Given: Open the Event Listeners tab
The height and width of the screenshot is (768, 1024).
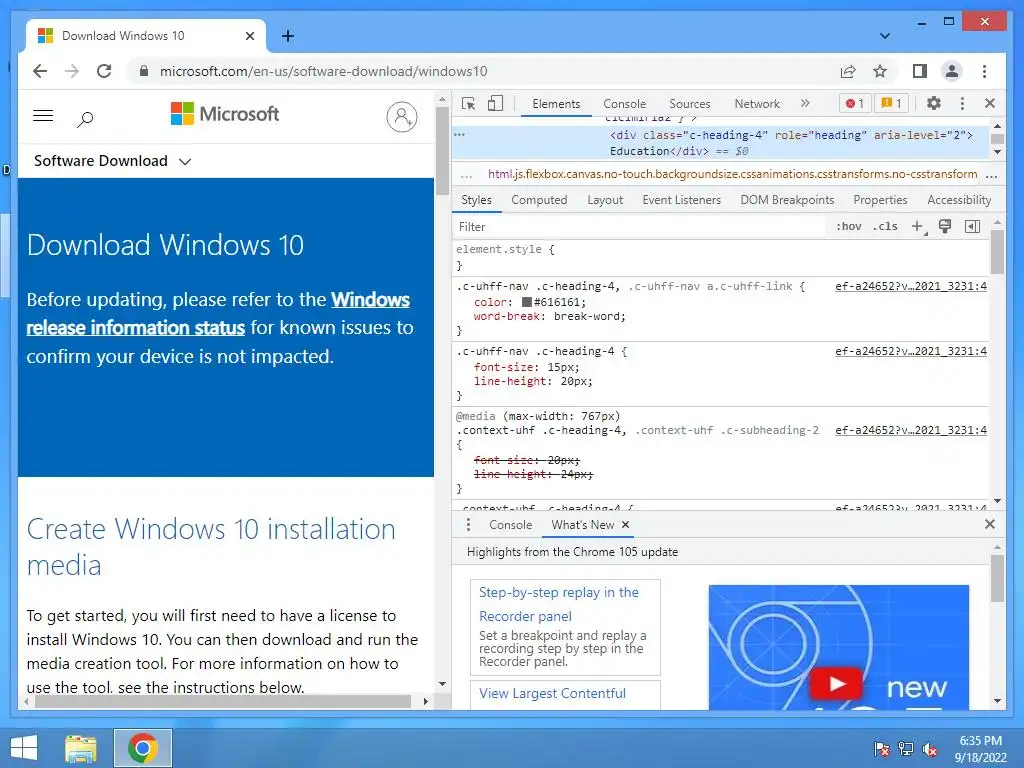Looking at the screenshot, I should [x=681, y=200].
